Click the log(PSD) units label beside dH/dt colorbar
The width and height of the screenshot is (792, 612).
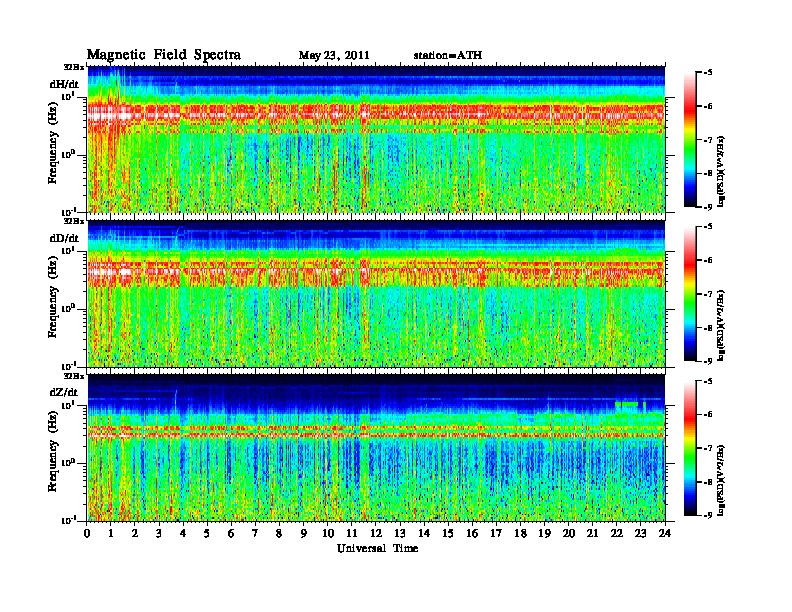(x=722, y=171)
